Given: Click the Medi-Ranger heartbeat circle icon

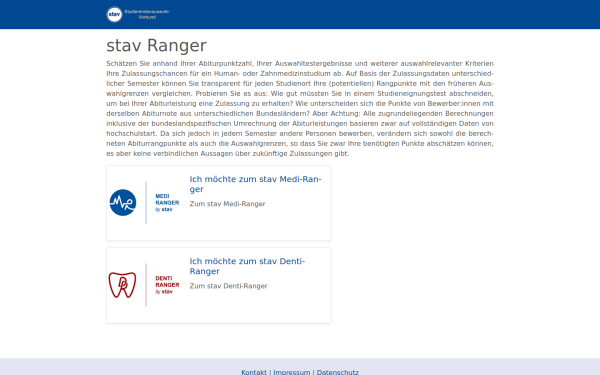Looking at the screenshot, I should coord(123,202).
